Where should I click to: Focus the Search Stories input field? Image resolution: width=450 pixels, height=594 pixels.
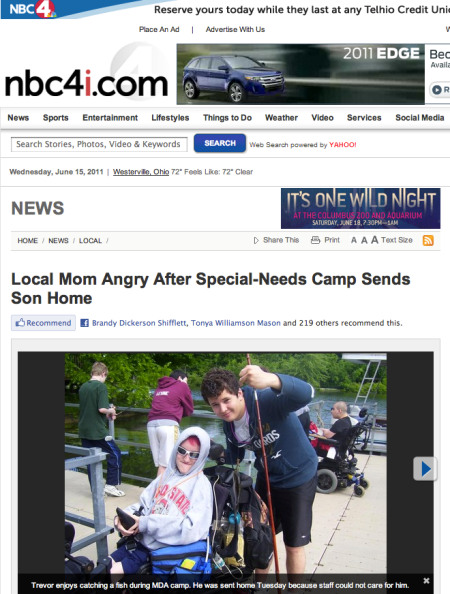tap(99, 144)
